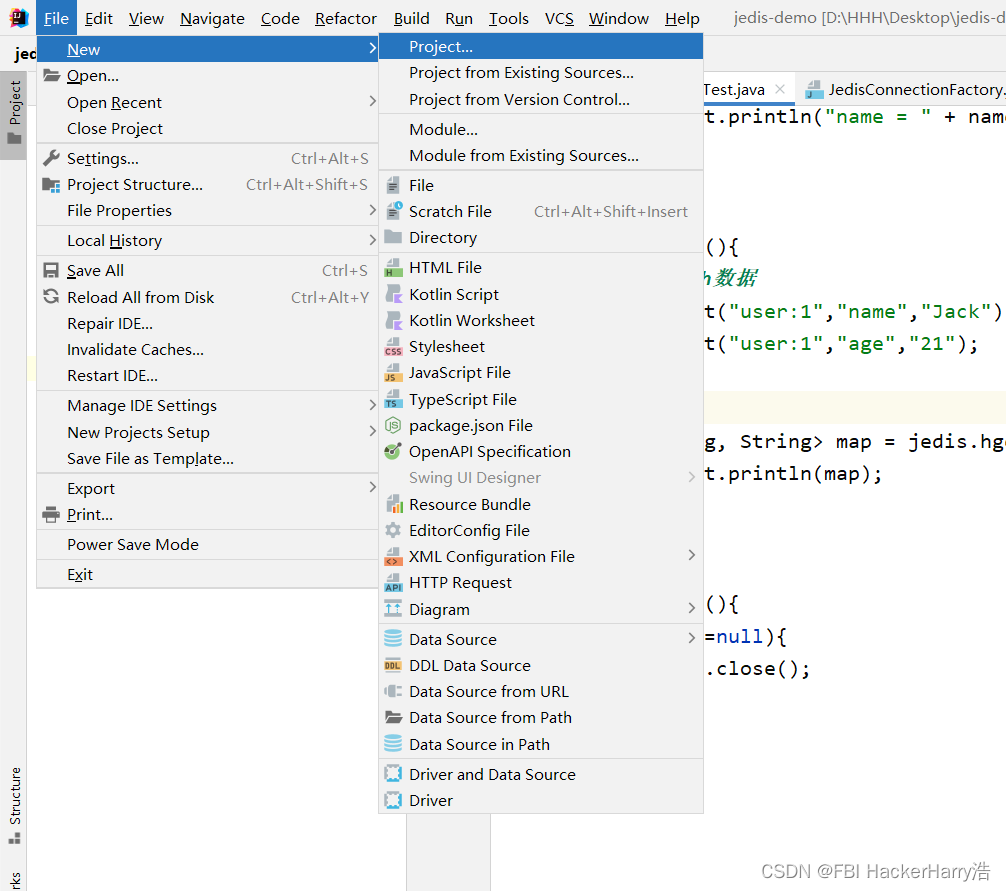The width and height of the screenshot is (1006, 891).
Task: Click the Resource Bundle icon
Action: tap(393, 504)
